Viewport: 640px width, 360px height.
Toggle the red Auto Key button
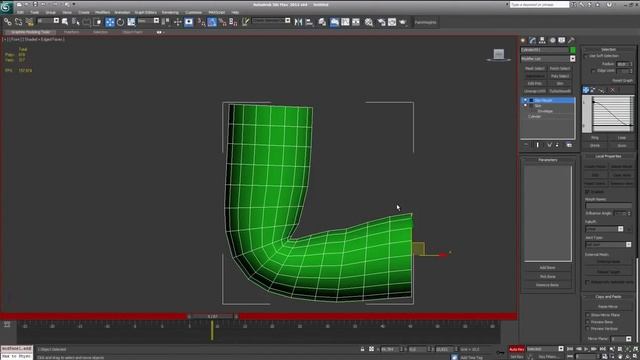click(516, 349)
